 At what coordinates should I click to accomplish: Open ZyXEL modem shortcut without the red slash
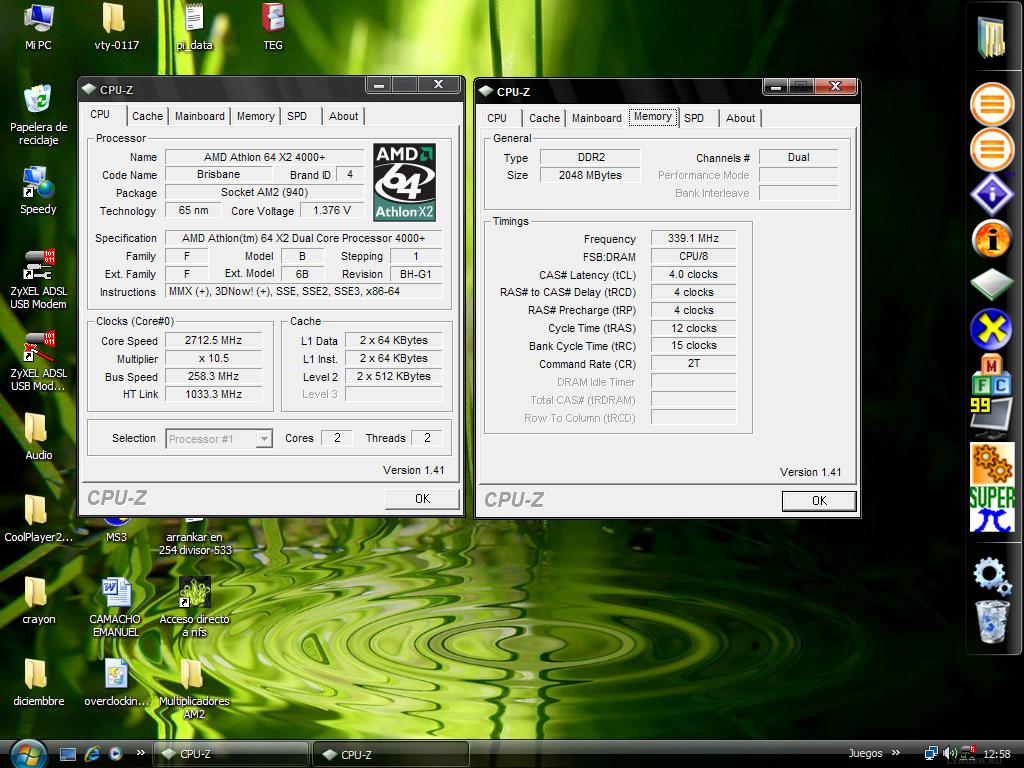click(x=38, y=280)
